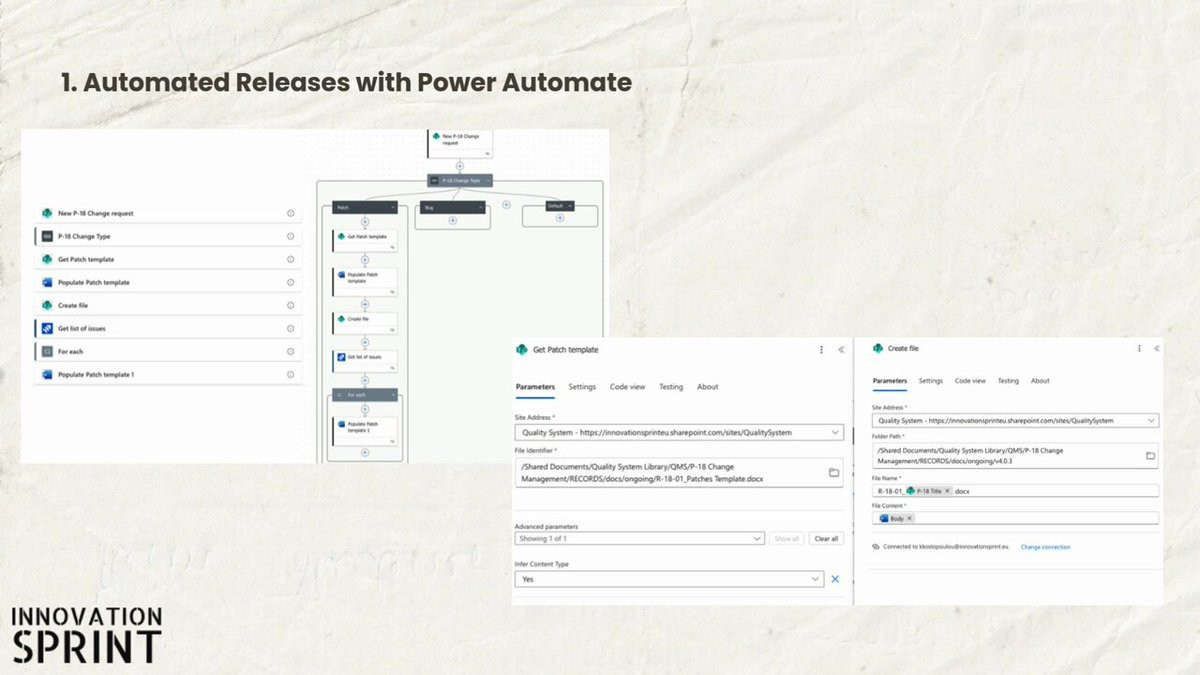Open info circle on P-18 Change Type row

pos(291,236)
